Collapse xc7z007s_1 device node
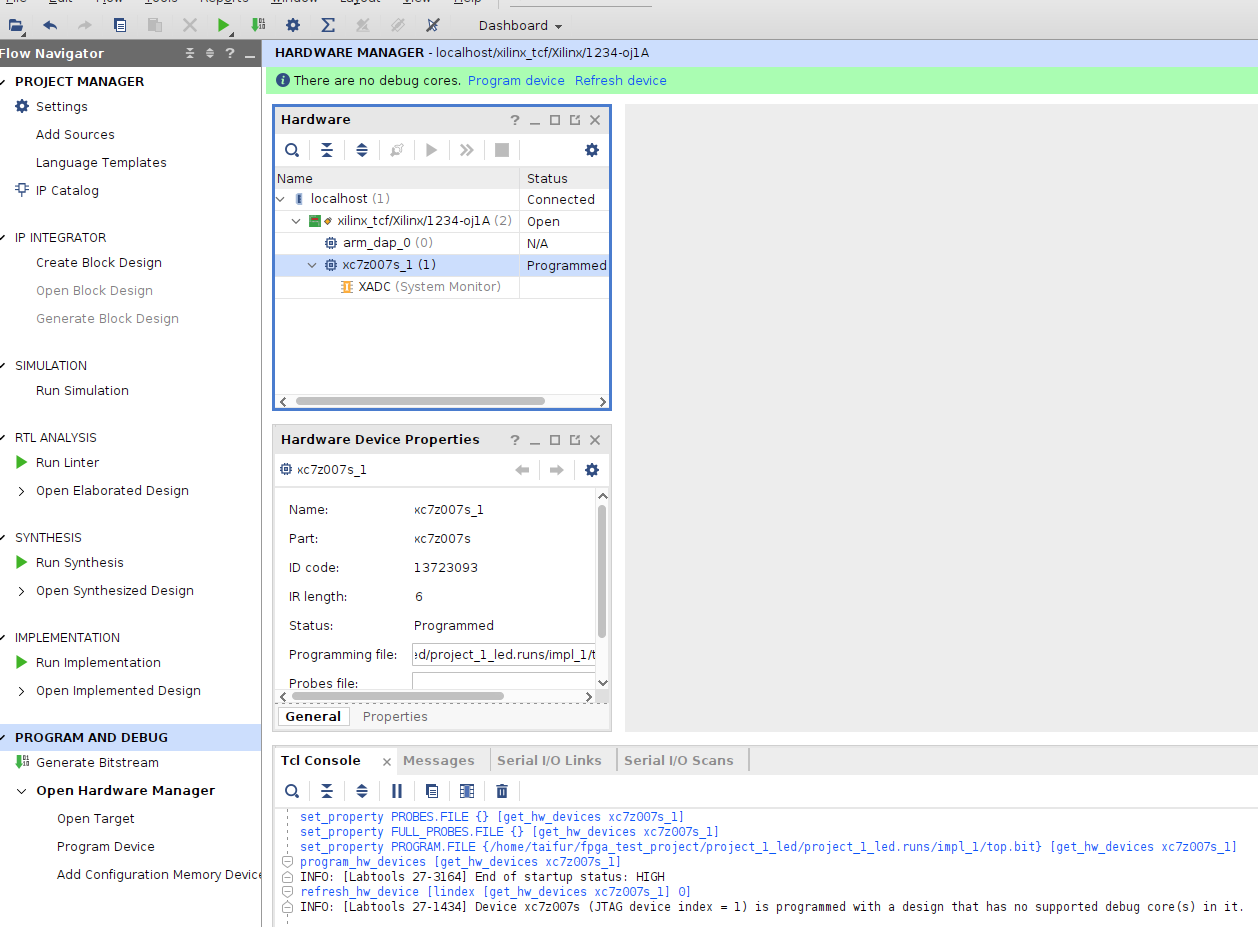1258x927 pixels. pyautogui.click(x=312, y=265)
